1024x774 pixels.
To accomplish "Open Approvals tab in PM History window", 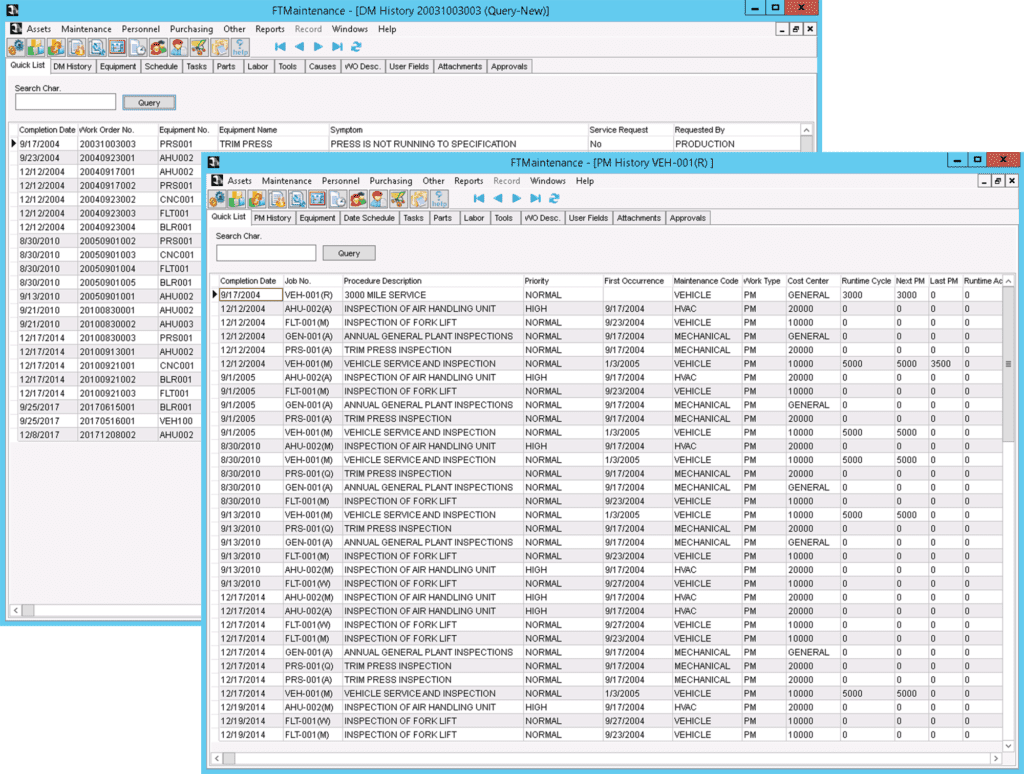I will click(687, 218).
